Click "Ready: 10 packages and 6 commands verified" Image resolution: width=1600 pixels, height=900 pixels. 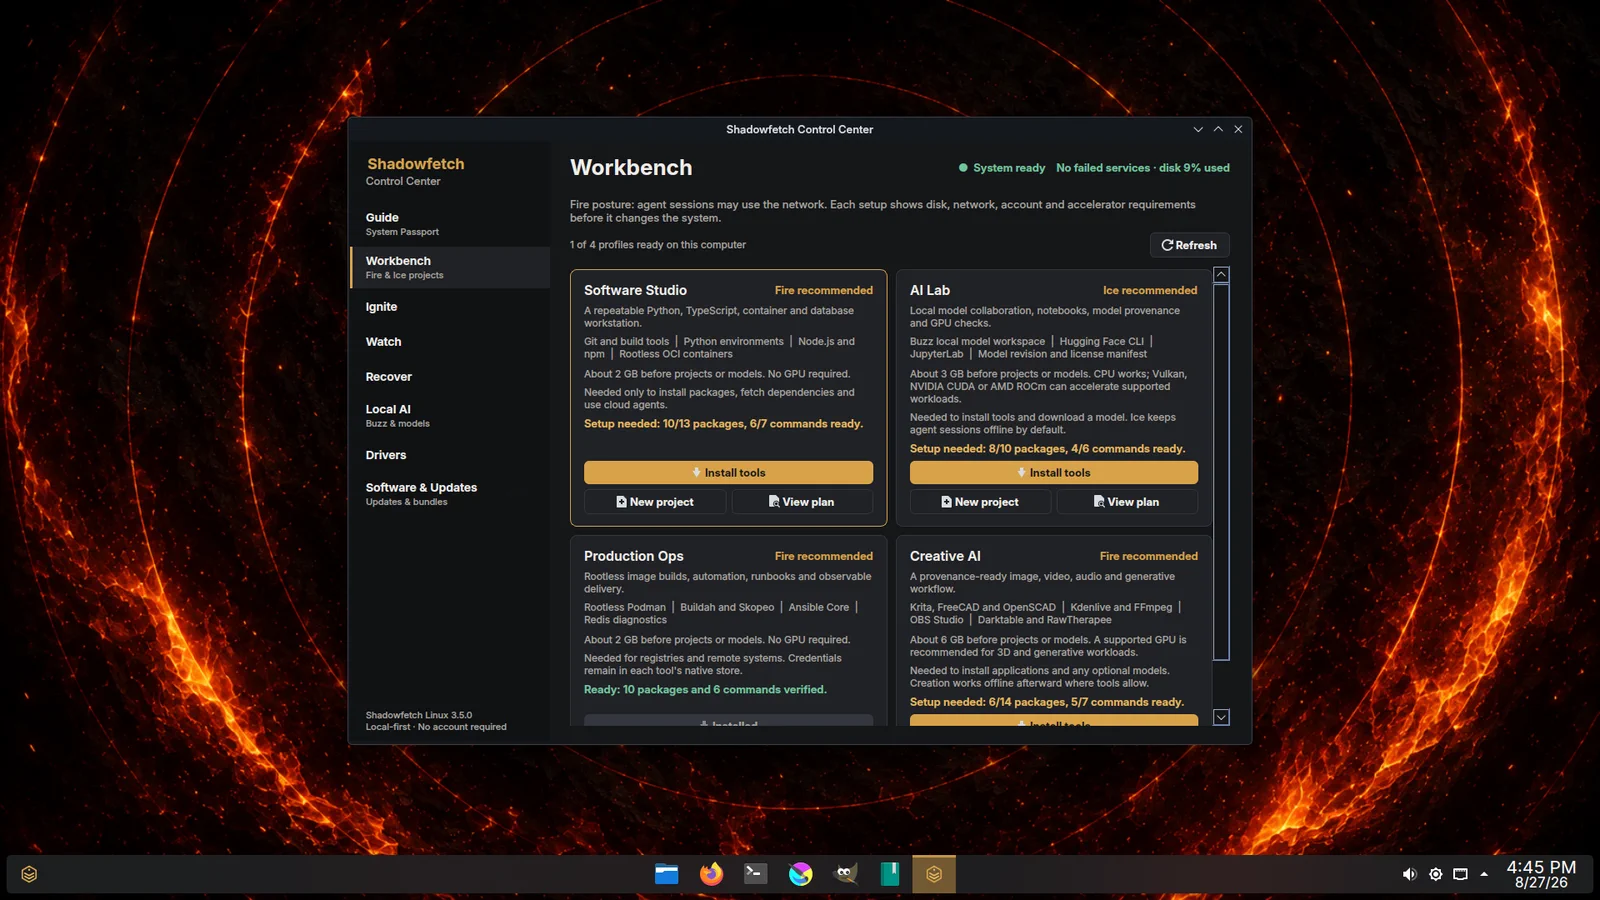click(x=705, y=690)
